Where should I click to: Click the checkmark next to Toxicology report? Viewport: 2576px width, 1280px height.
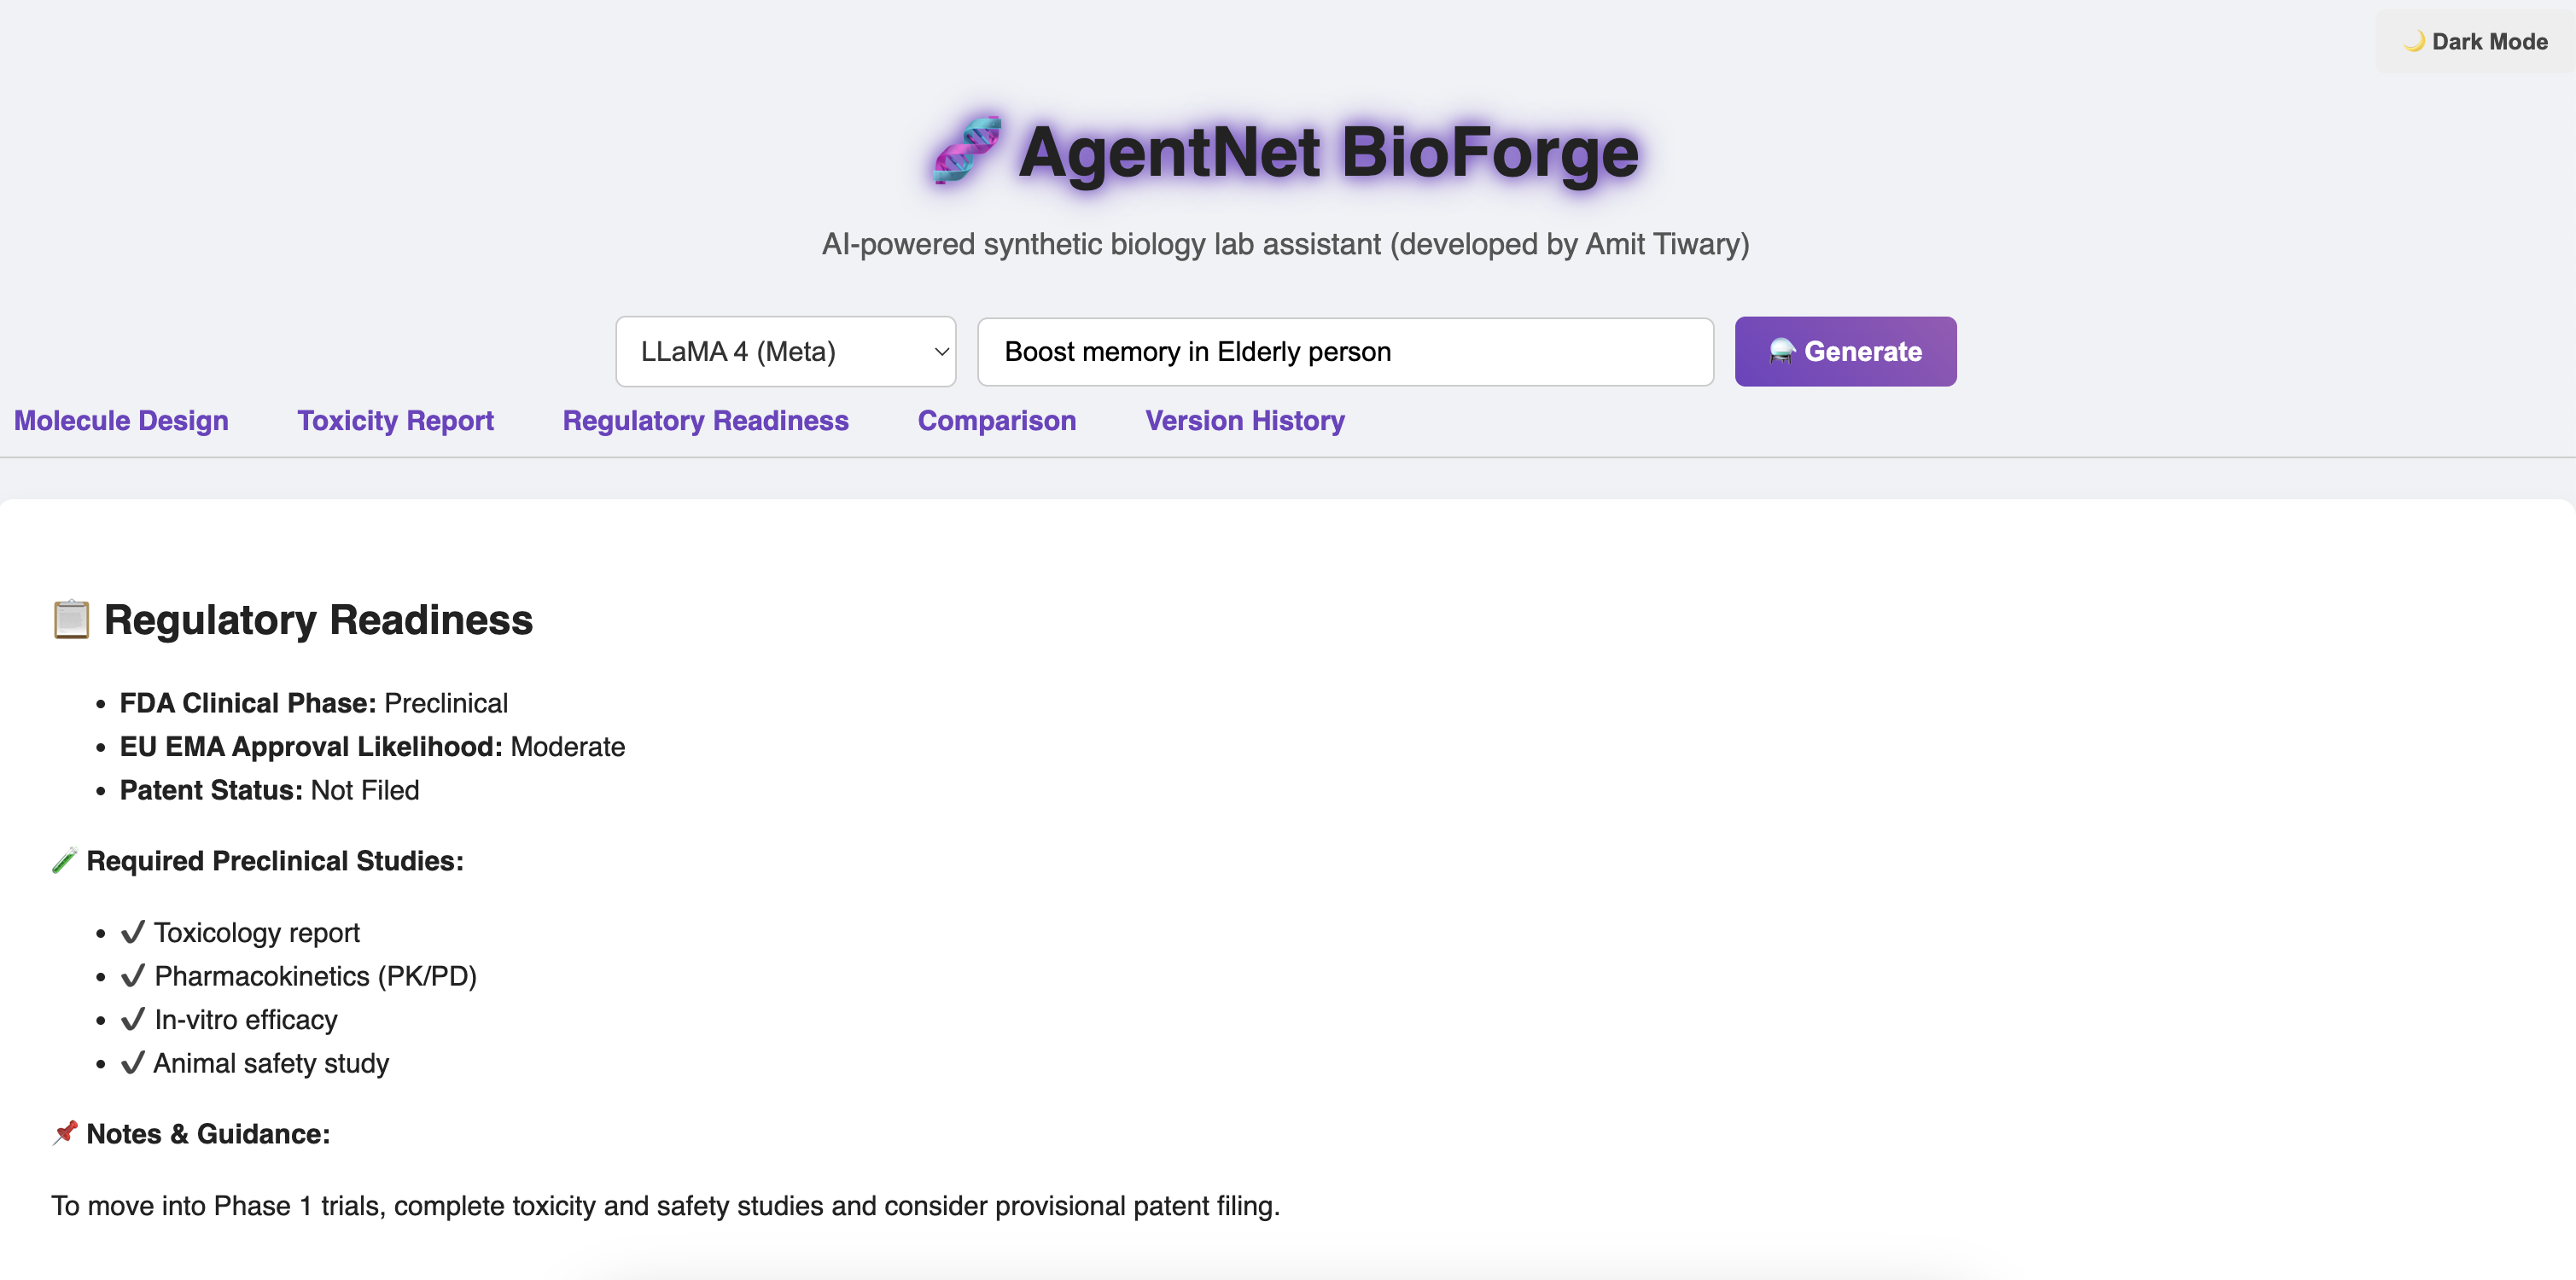tap(132, 932)
